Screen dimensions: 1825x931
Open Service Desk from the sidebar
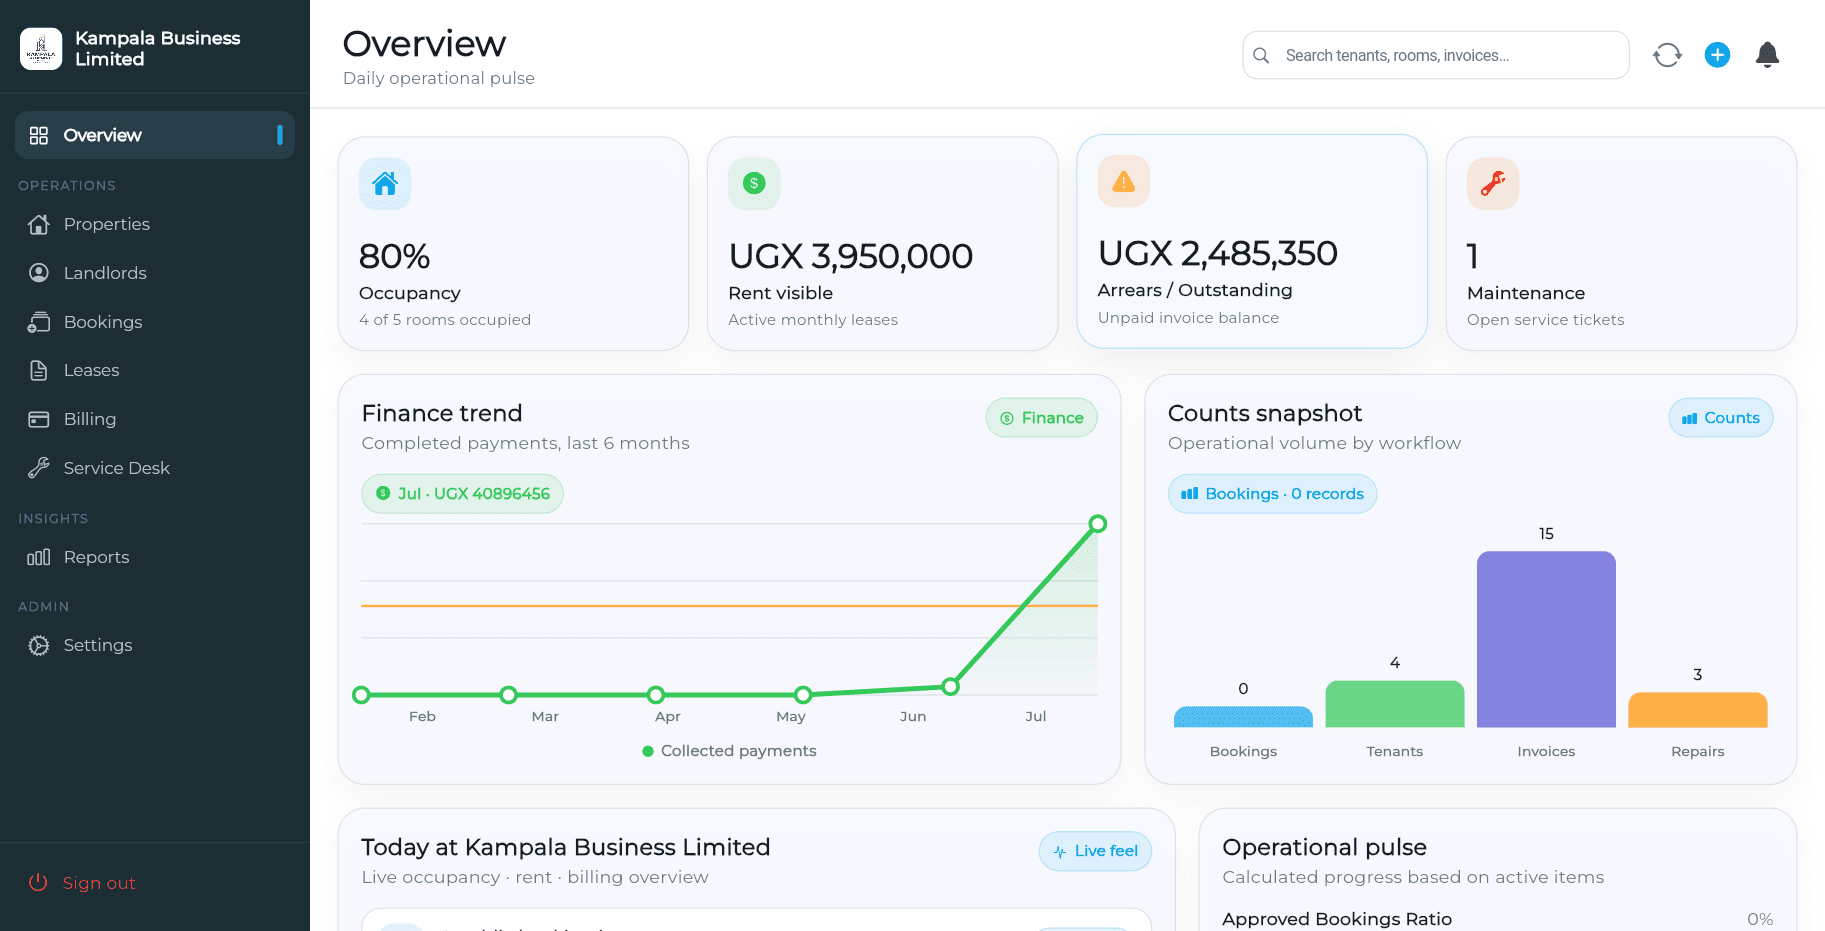click(155, 468)
